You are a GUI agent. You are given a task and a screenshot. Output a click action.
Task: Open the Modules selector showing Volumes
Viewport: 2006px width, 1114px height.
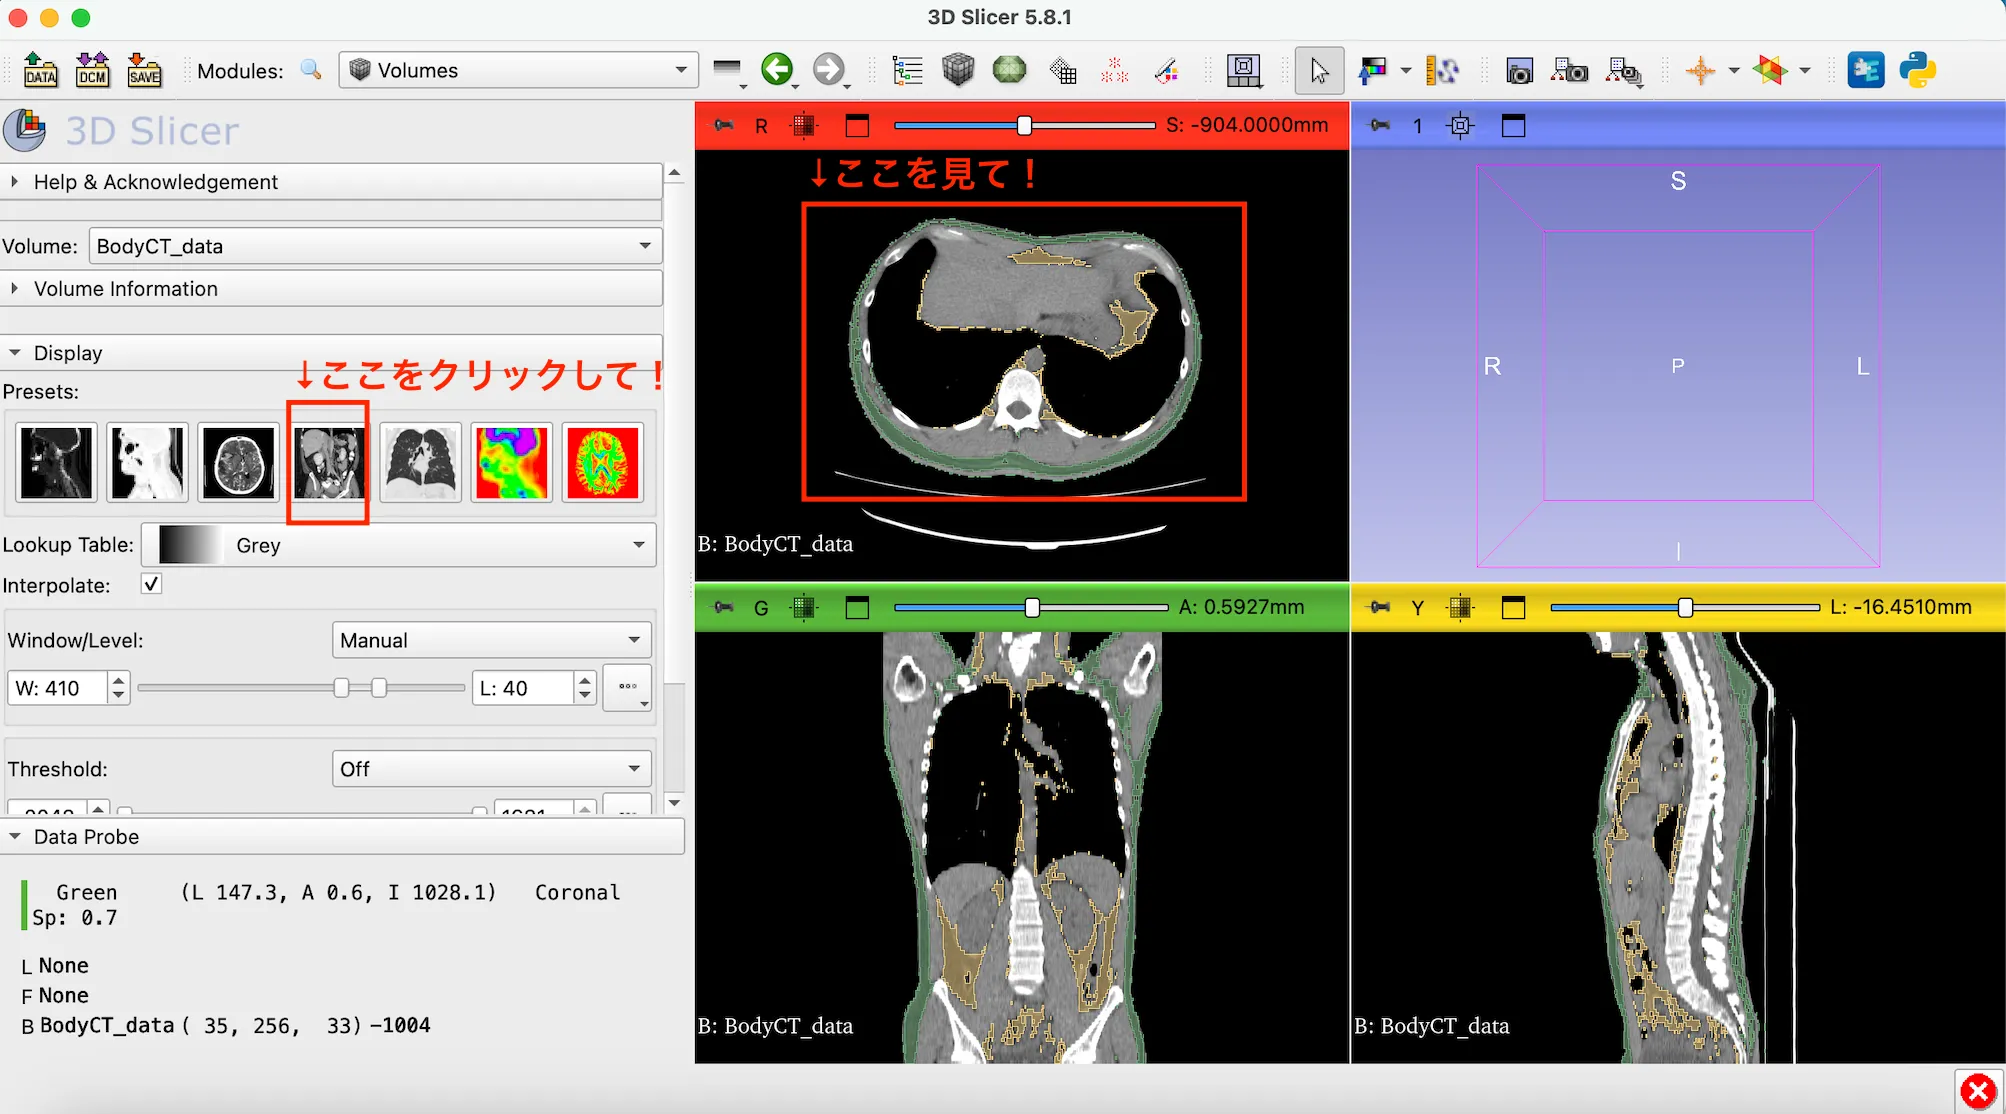(516, 70)
